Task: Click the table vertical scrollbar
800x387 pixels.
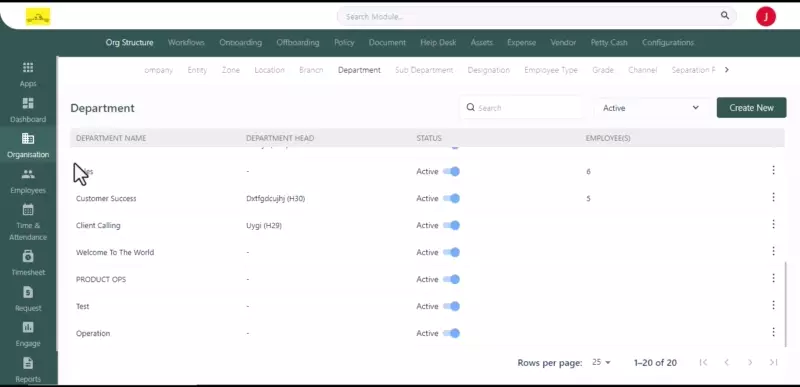Action: coord(786,305)
